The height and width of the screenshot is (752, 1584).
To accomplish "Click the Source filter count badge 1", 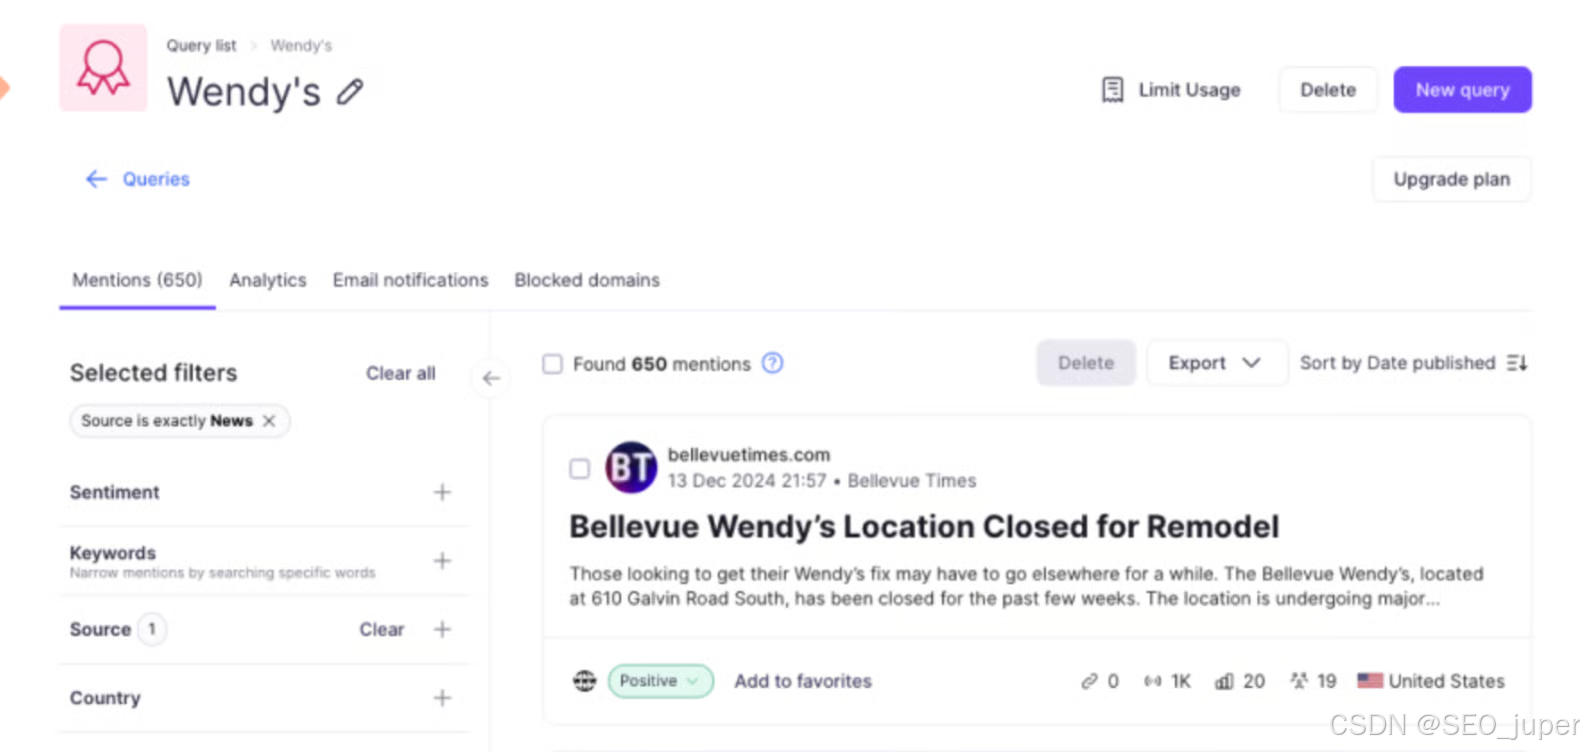I will coord(152,629).
